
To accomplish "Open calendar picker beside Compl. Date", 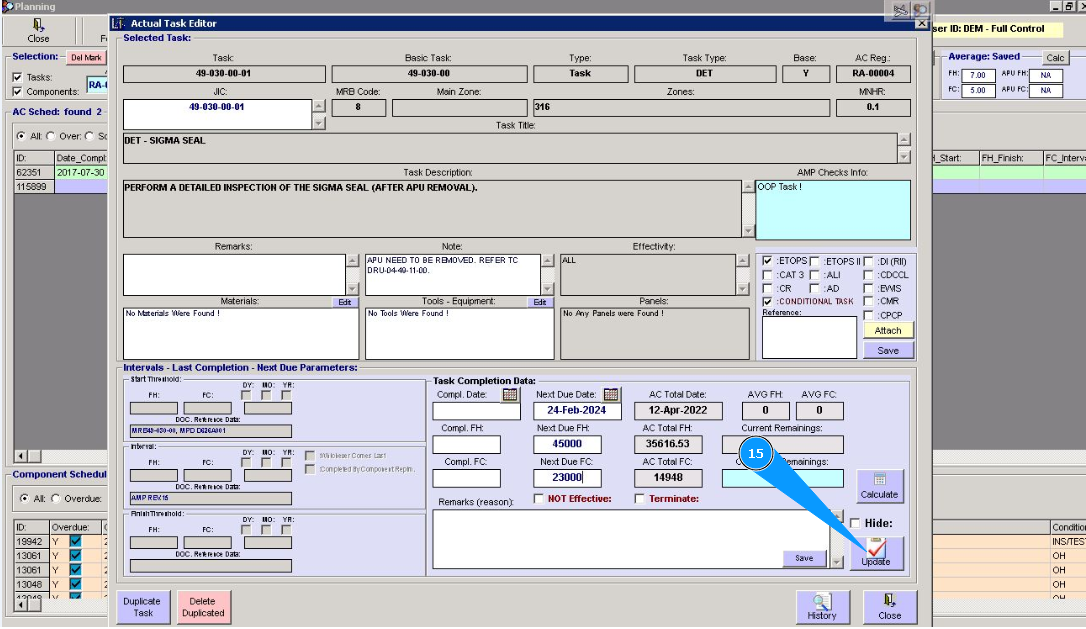I will pos(510,395).
